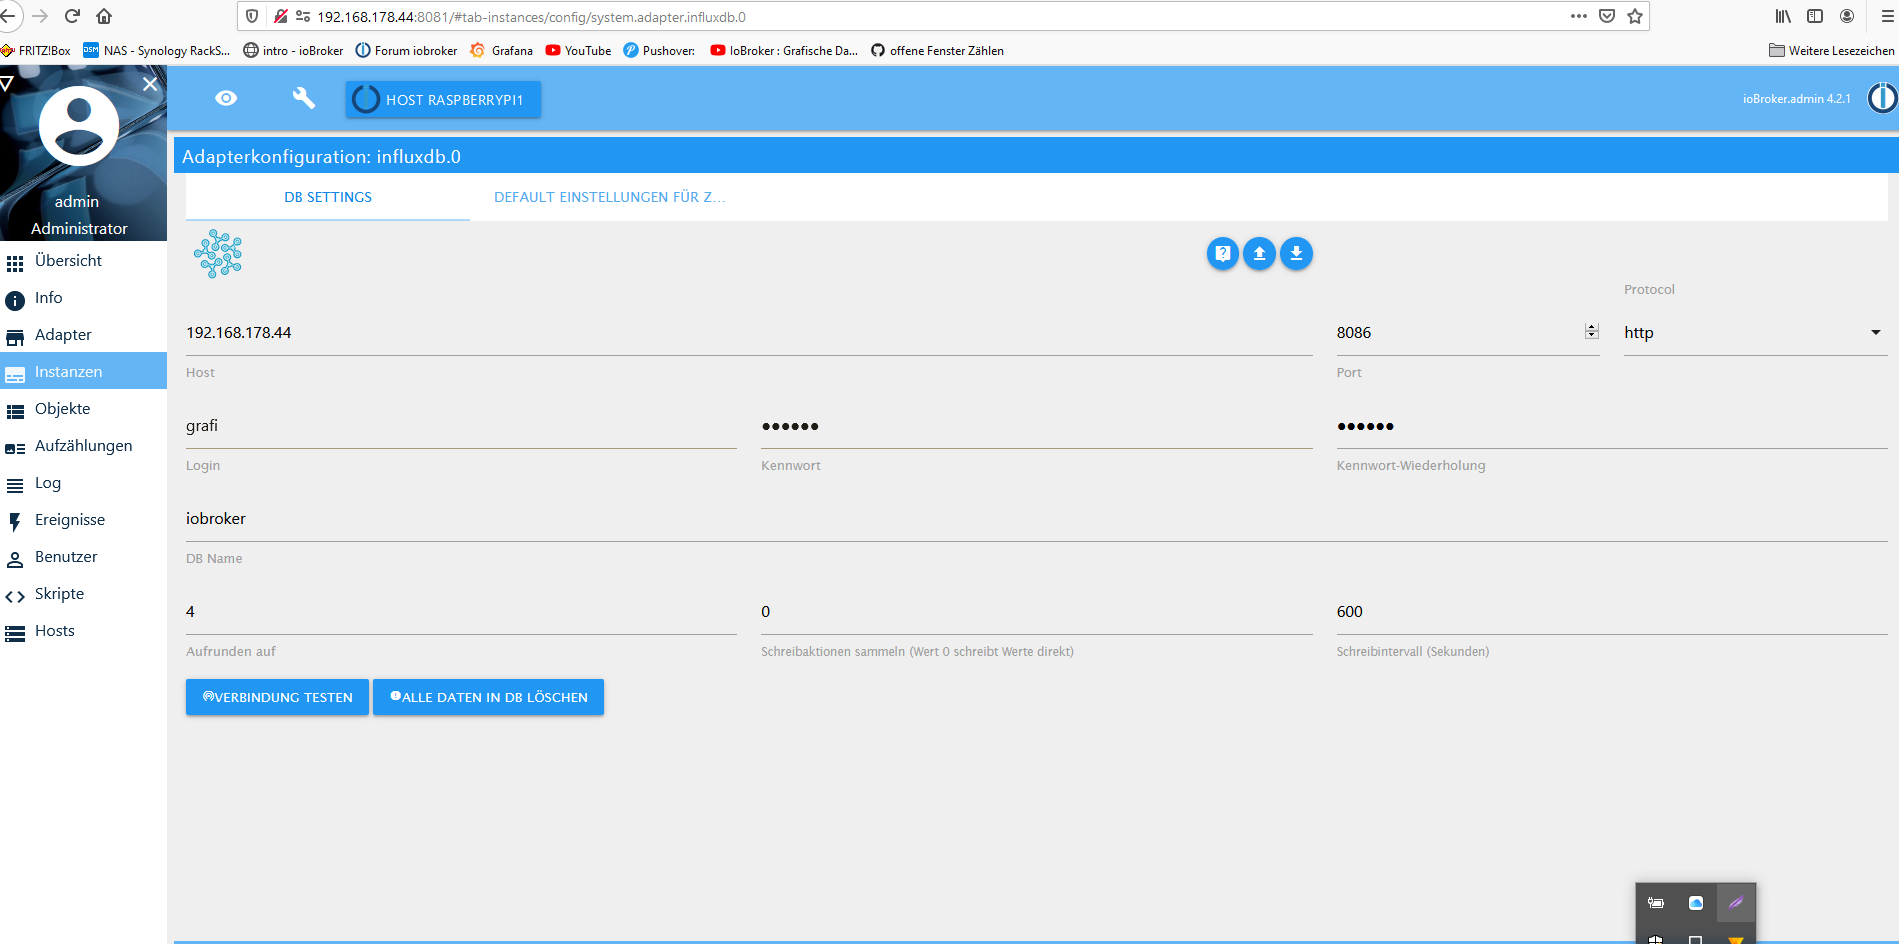The image size is (1899, 944).
Task: Open the browser library icon
Action: pyautogui.click(x=1783, y=16)
